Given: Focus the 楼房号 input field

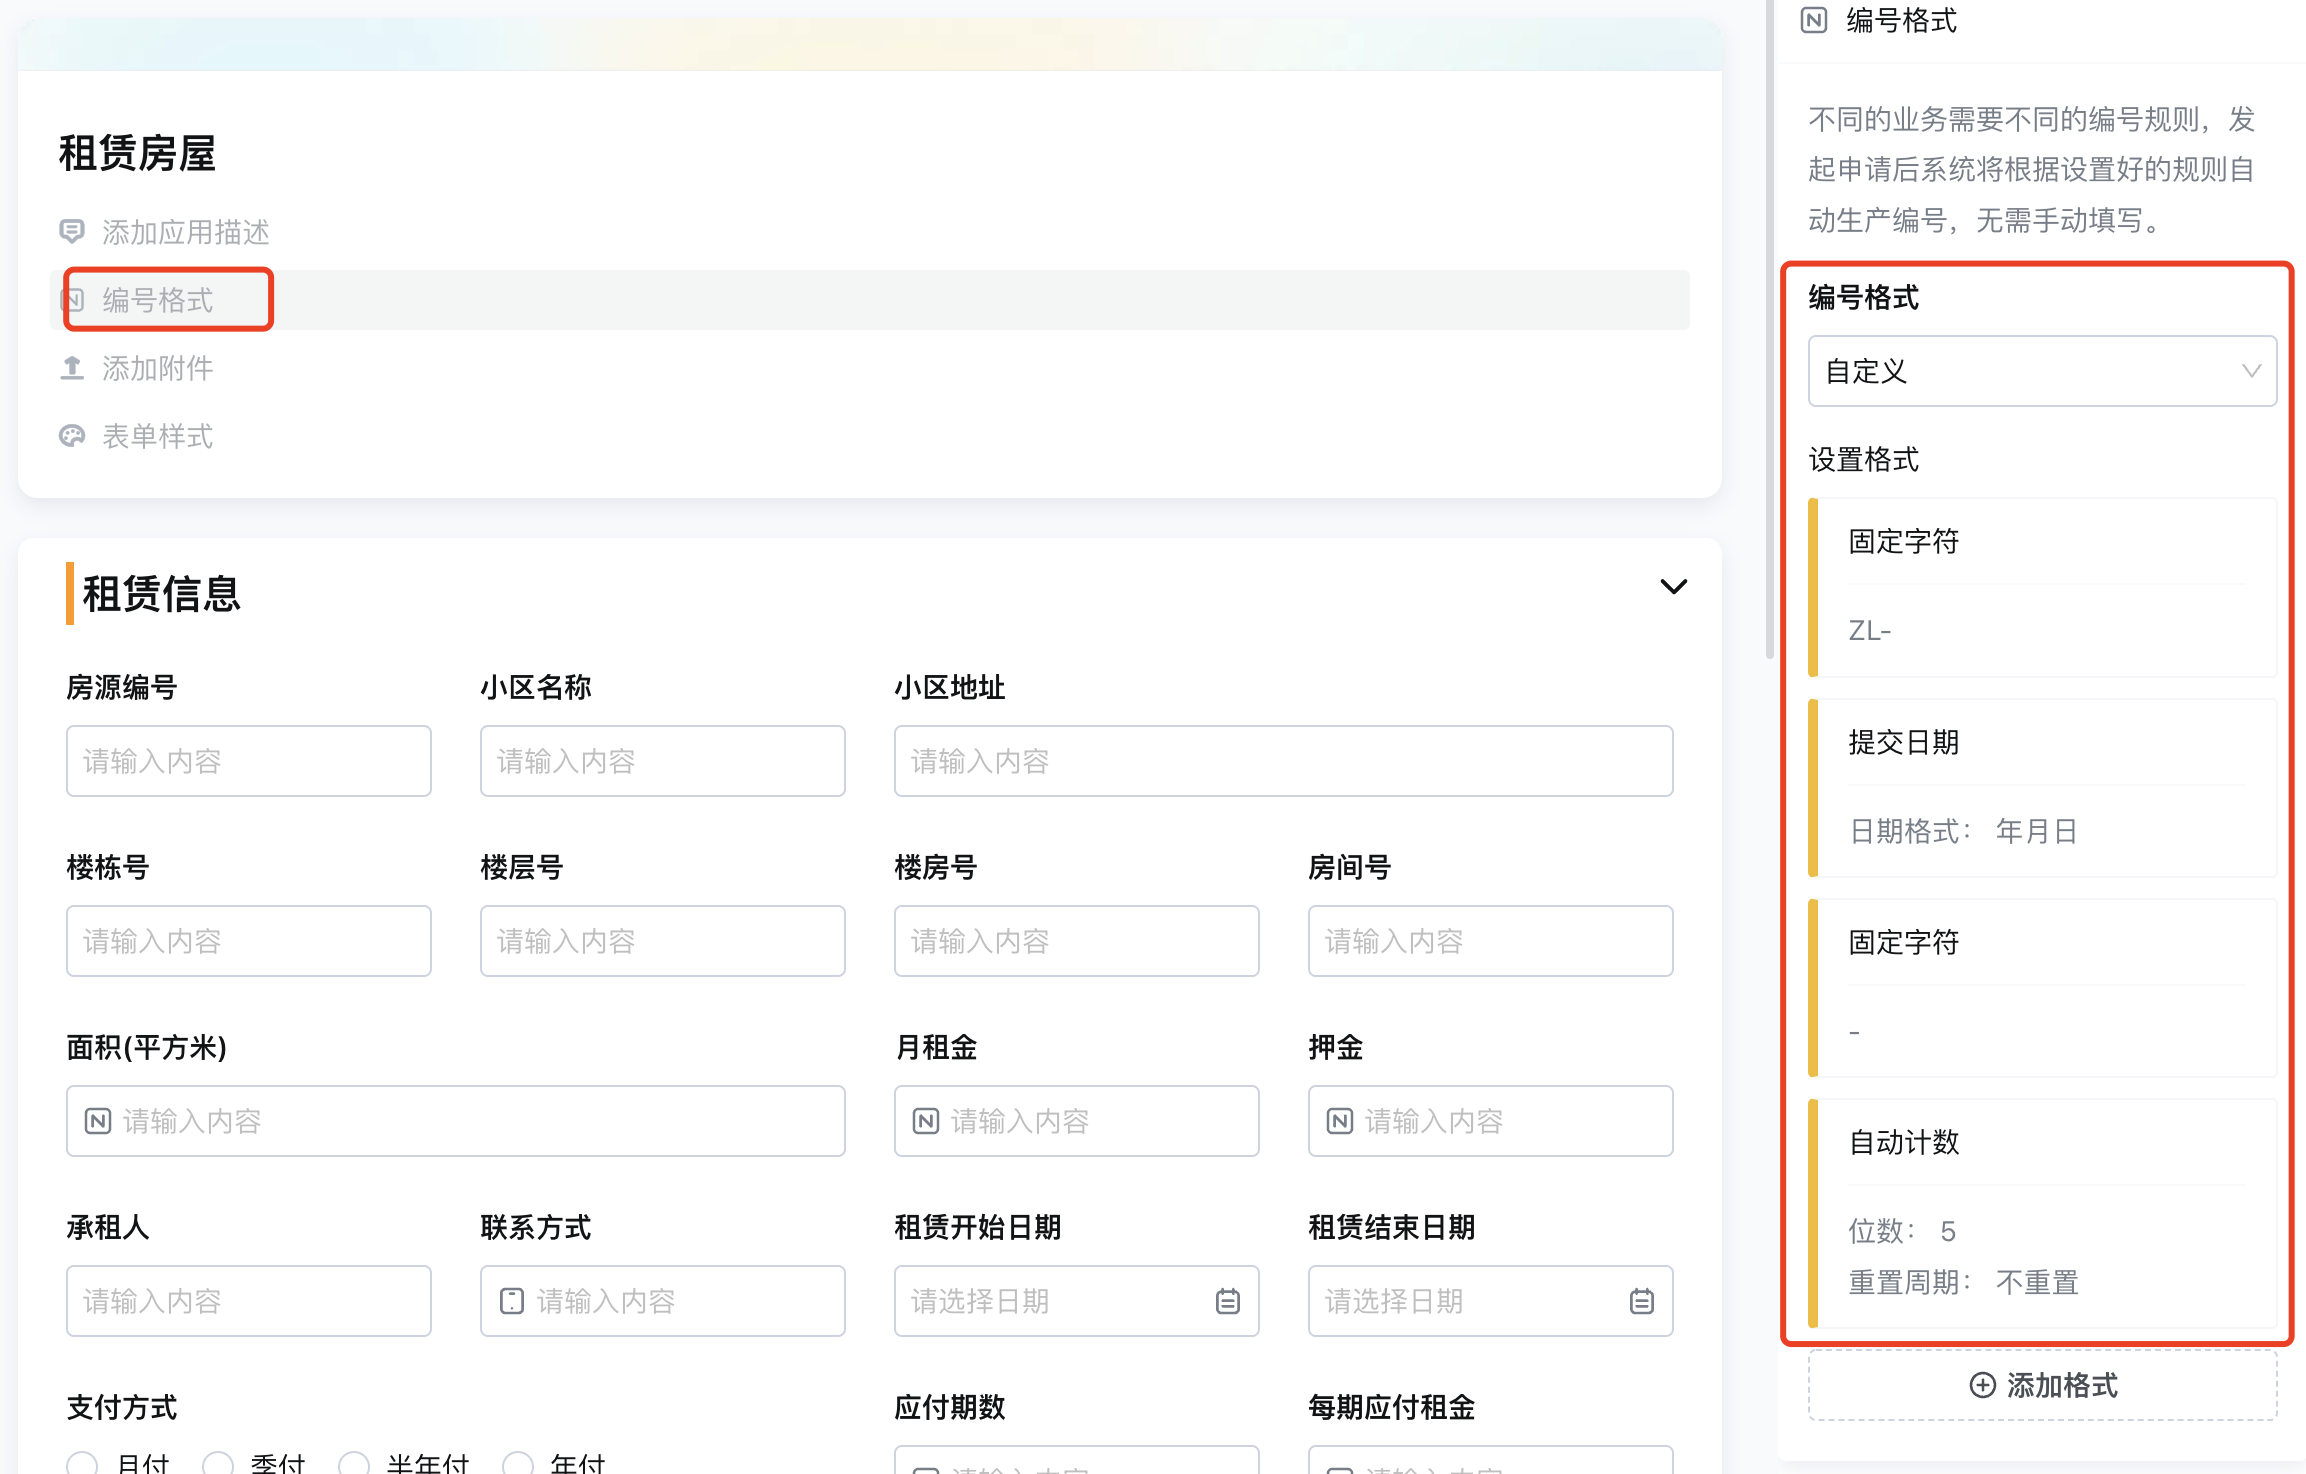Looking at the screenshot, I should (1077, 941).
